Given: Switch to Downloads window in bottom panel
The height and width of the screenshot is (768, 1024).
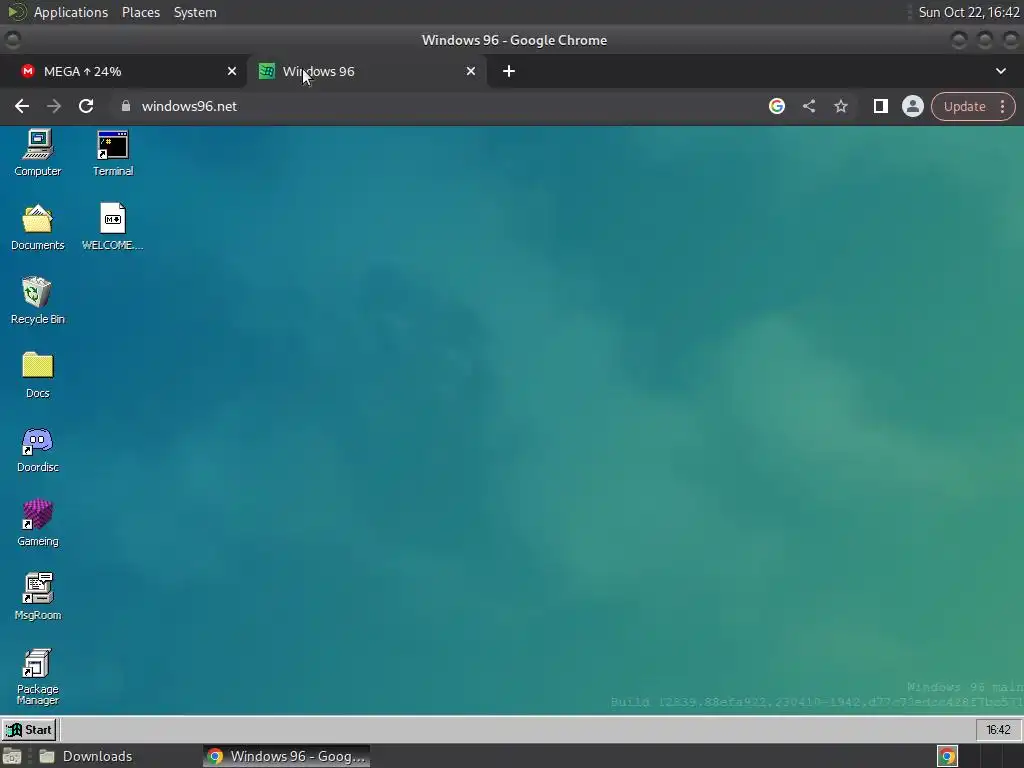Looking at the screenshot, I should click(x=86, y=756).
